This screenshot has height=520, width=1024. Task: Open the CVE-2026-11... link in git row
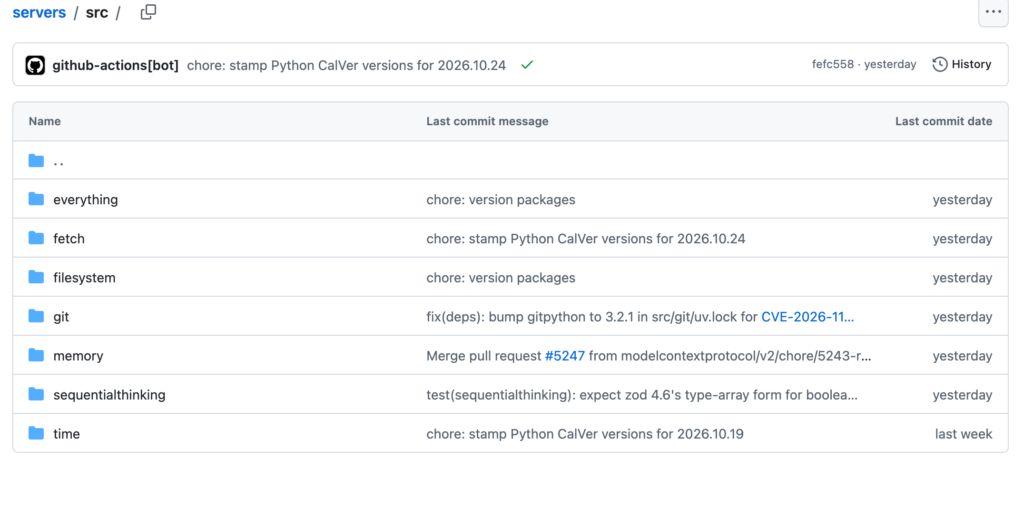807,317
